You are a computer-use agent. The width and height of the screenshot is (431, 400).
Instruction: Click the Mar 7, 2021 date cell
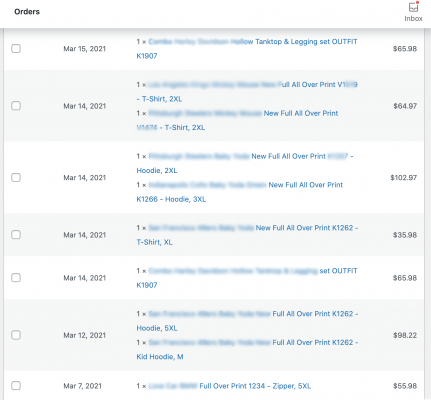pyautogui.click(x=82, y=386)
